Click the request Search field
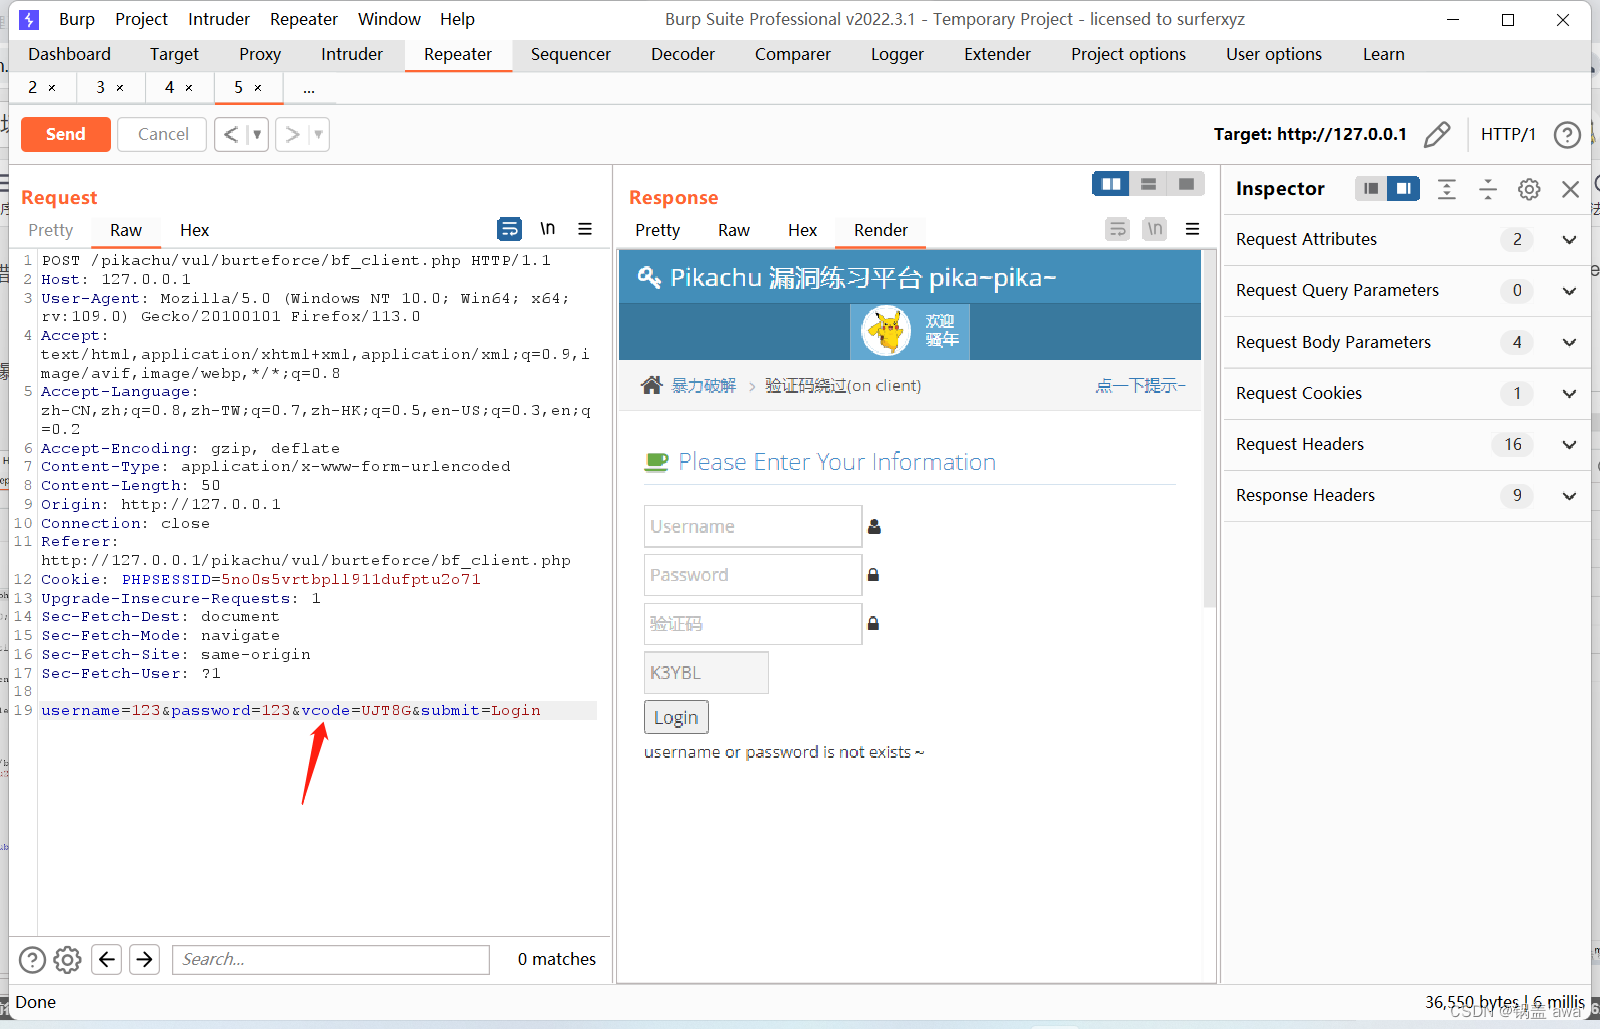The width and height of the screenshot is (1600, 1029). coord(331,960)
